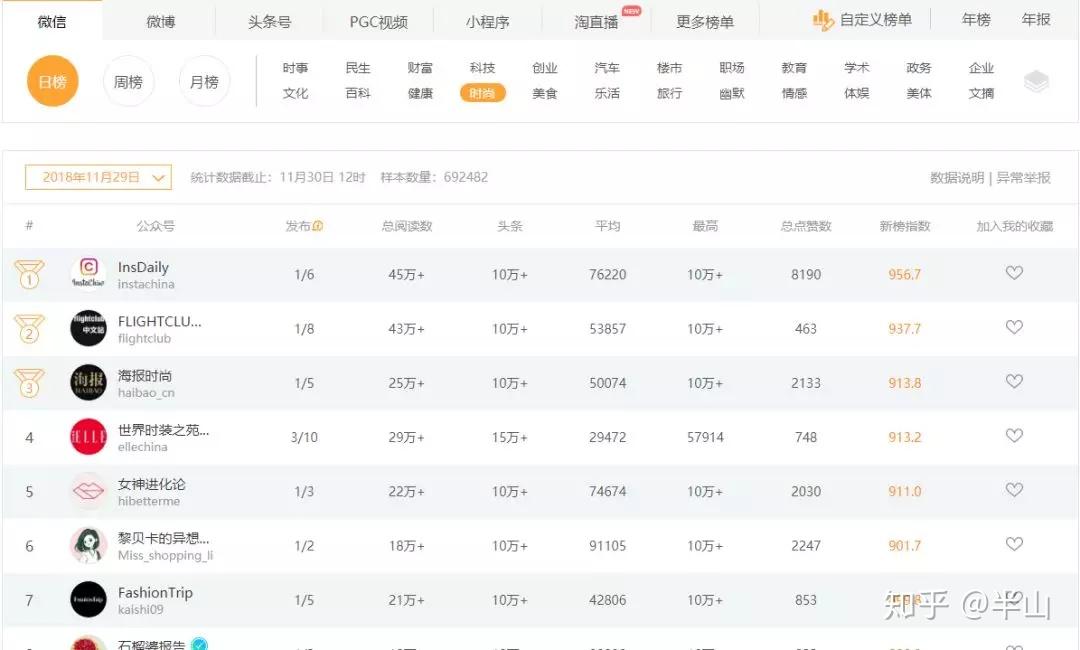This screenshot has width=1080, height=650.
Task: Select the 幽默 category
Action: click(x=731, y=93)
